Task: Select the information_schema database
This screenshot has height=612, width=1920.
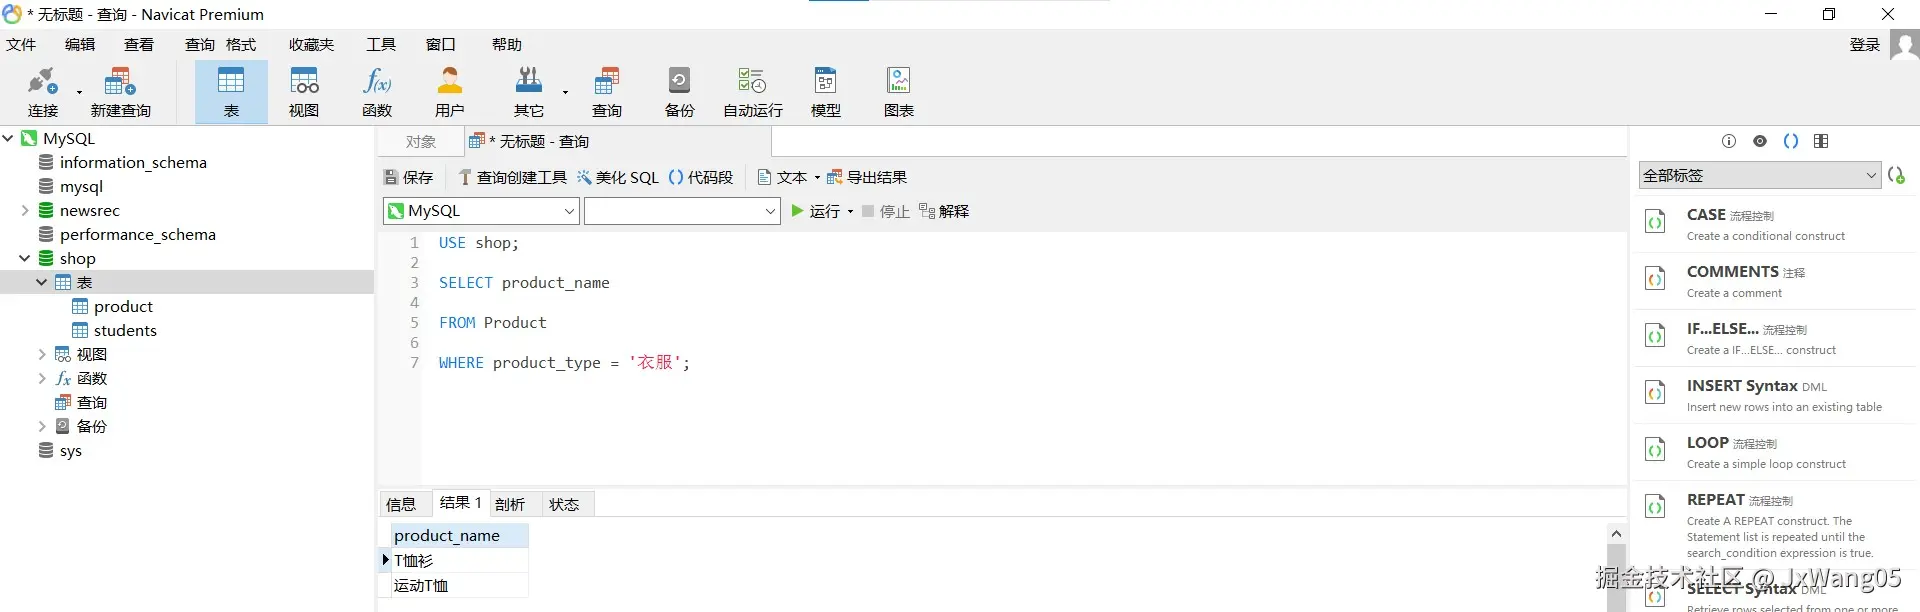Action: click(123, 162)
